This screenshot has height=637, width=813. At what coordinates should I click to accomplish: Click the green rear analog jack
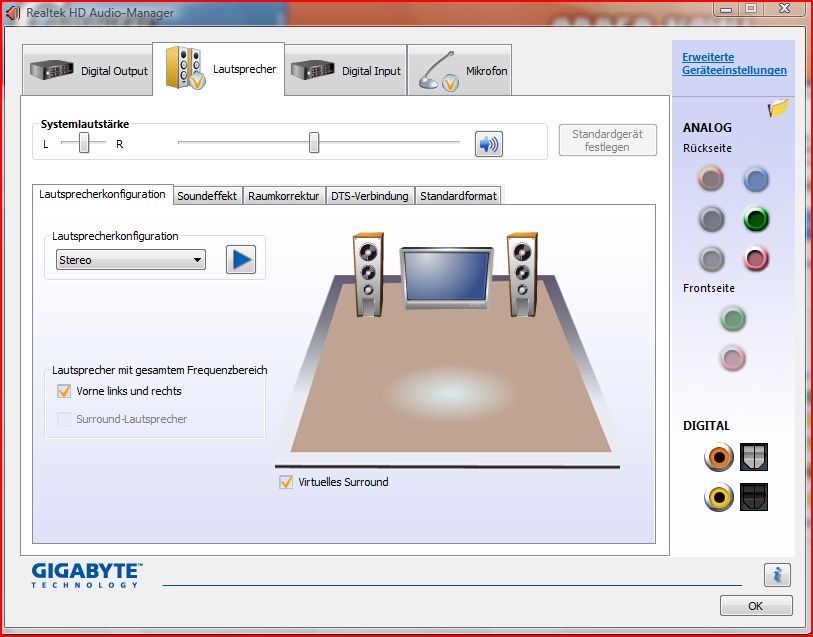pos(755,219)
